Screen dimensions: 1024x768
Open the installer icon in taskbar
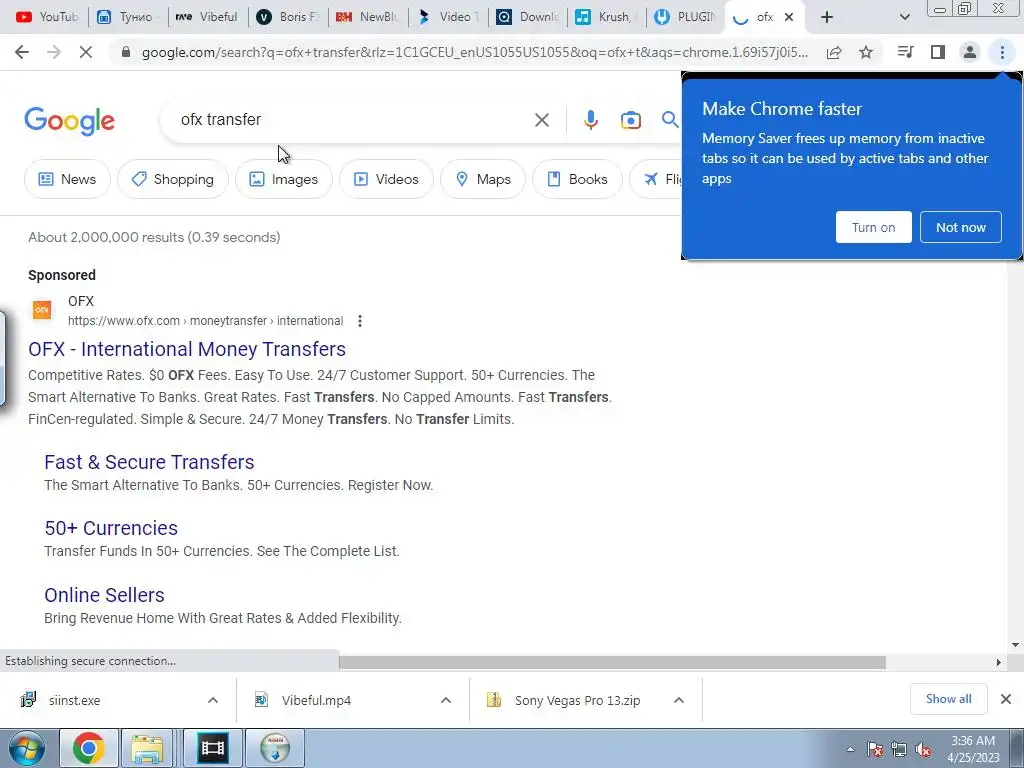point(275,748)
